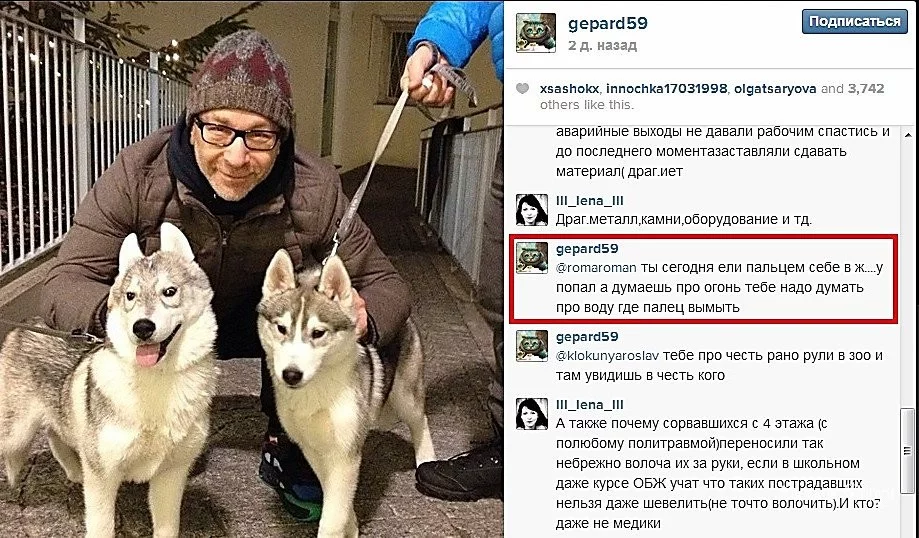Click the gepard59 profile avatar in header

pos(535,33)
